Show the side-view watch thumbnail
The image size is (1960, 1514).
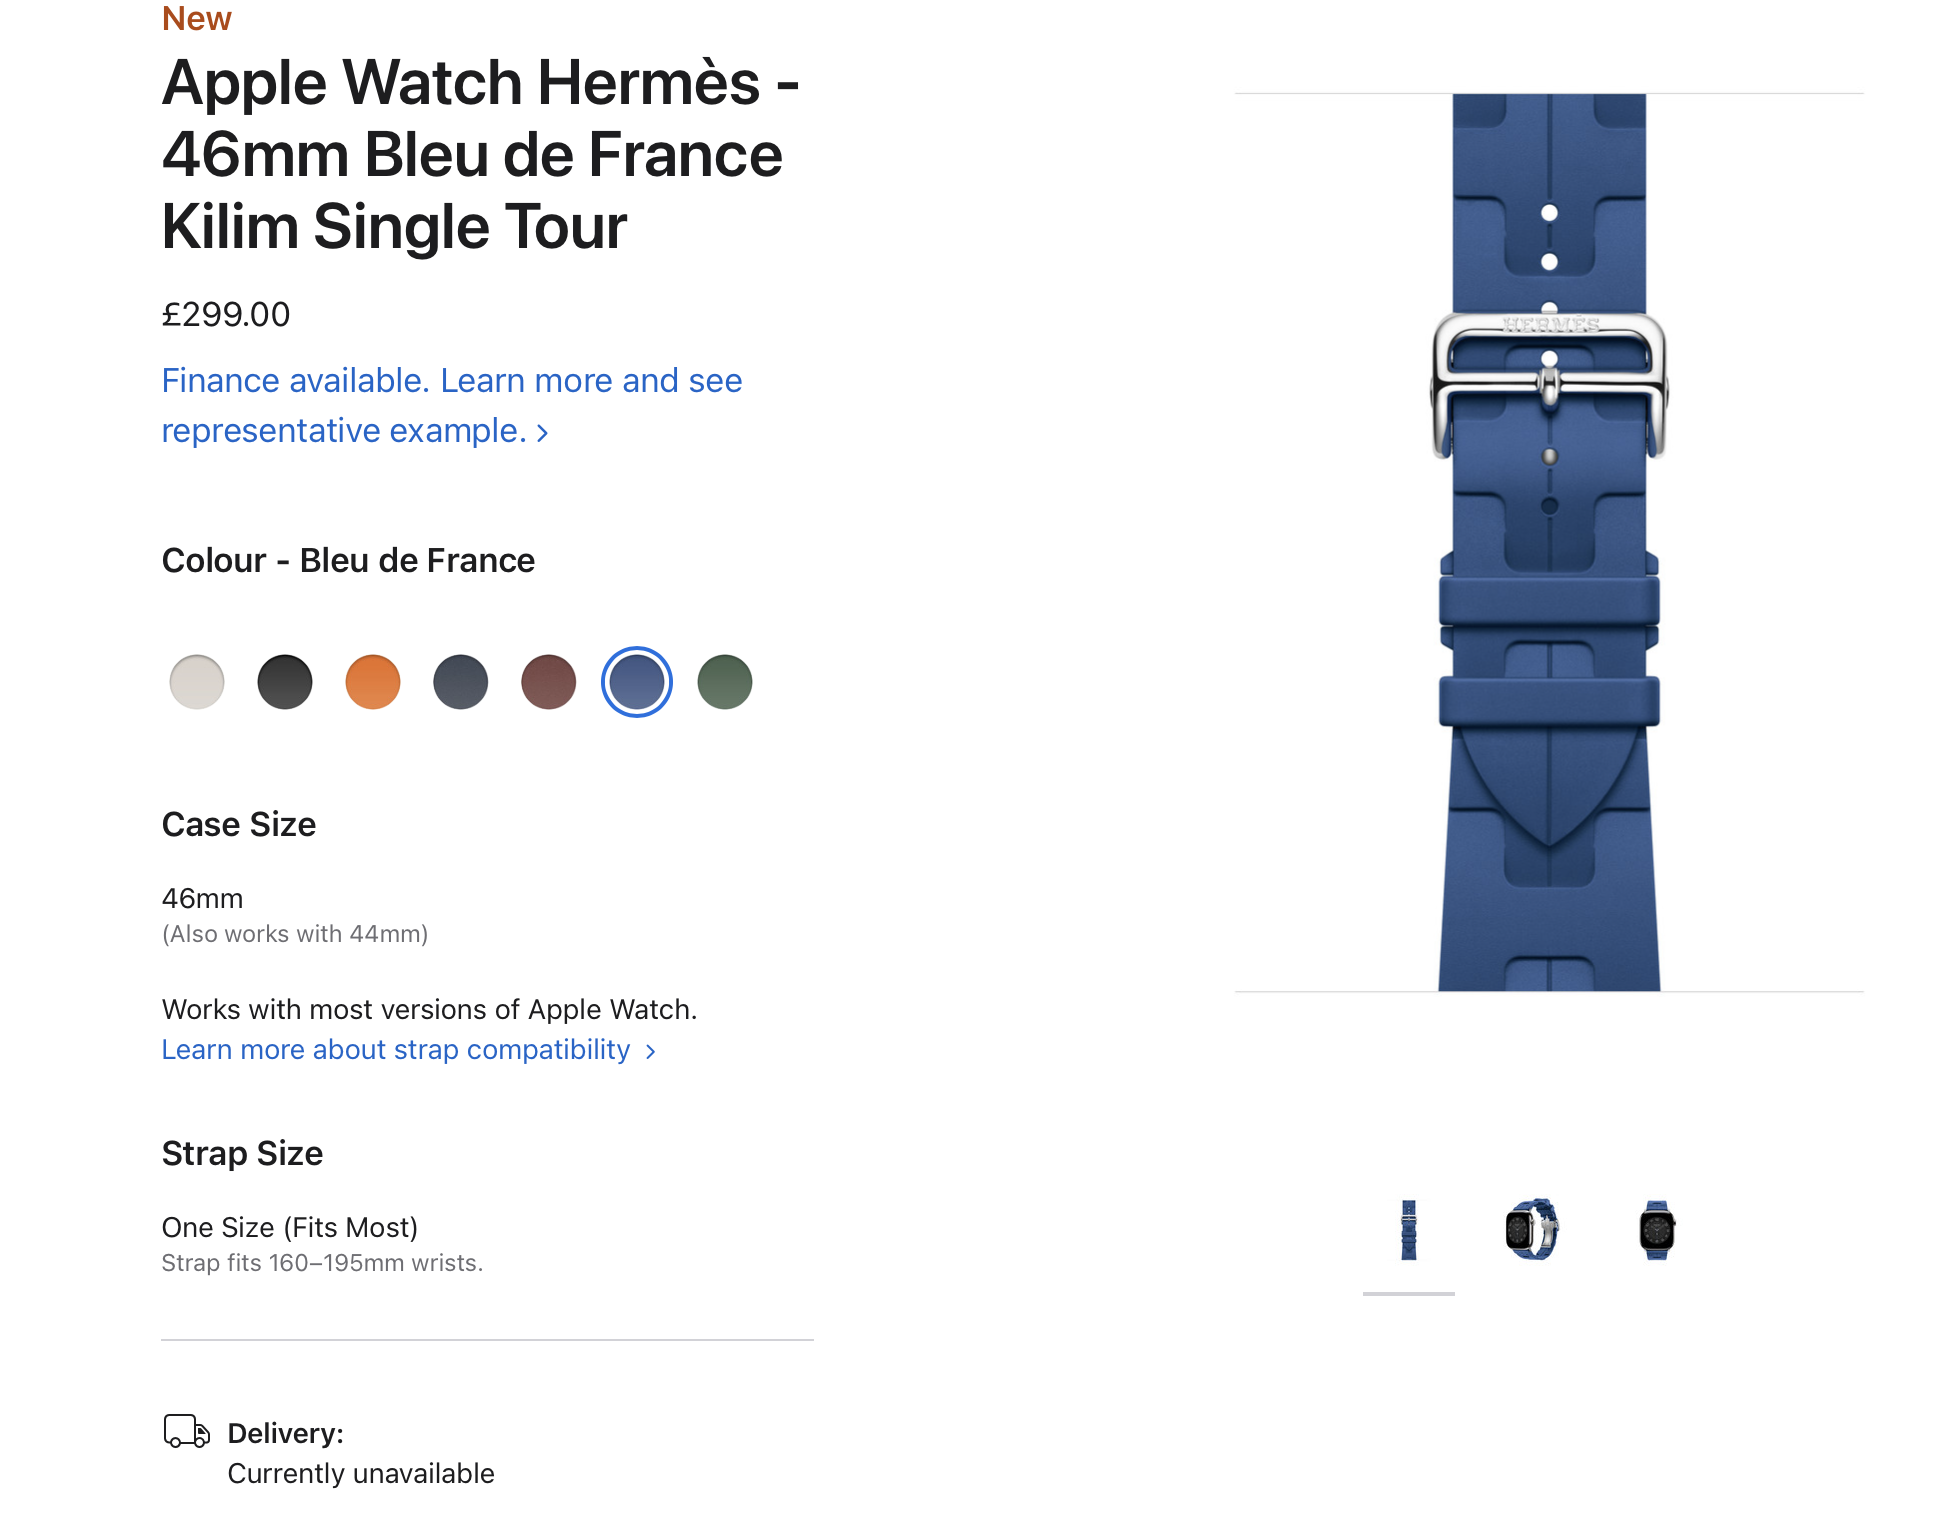click(x=1532, y=1230)
